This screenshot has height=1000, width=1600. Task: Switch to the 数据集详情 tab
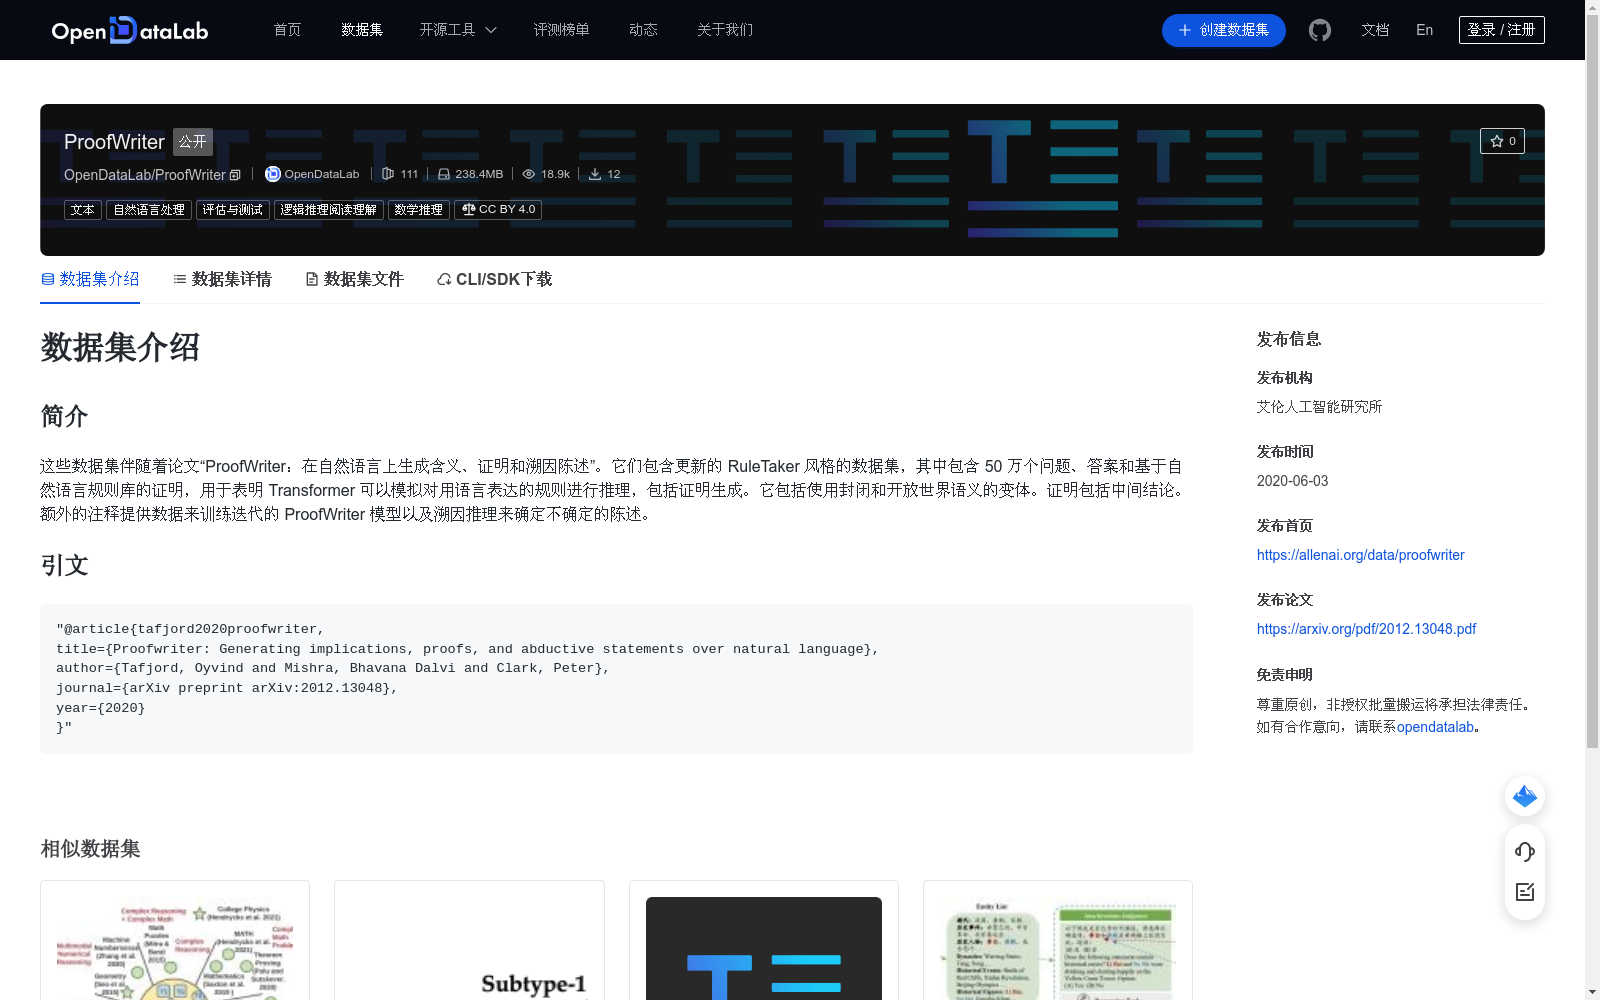[222, 279]
